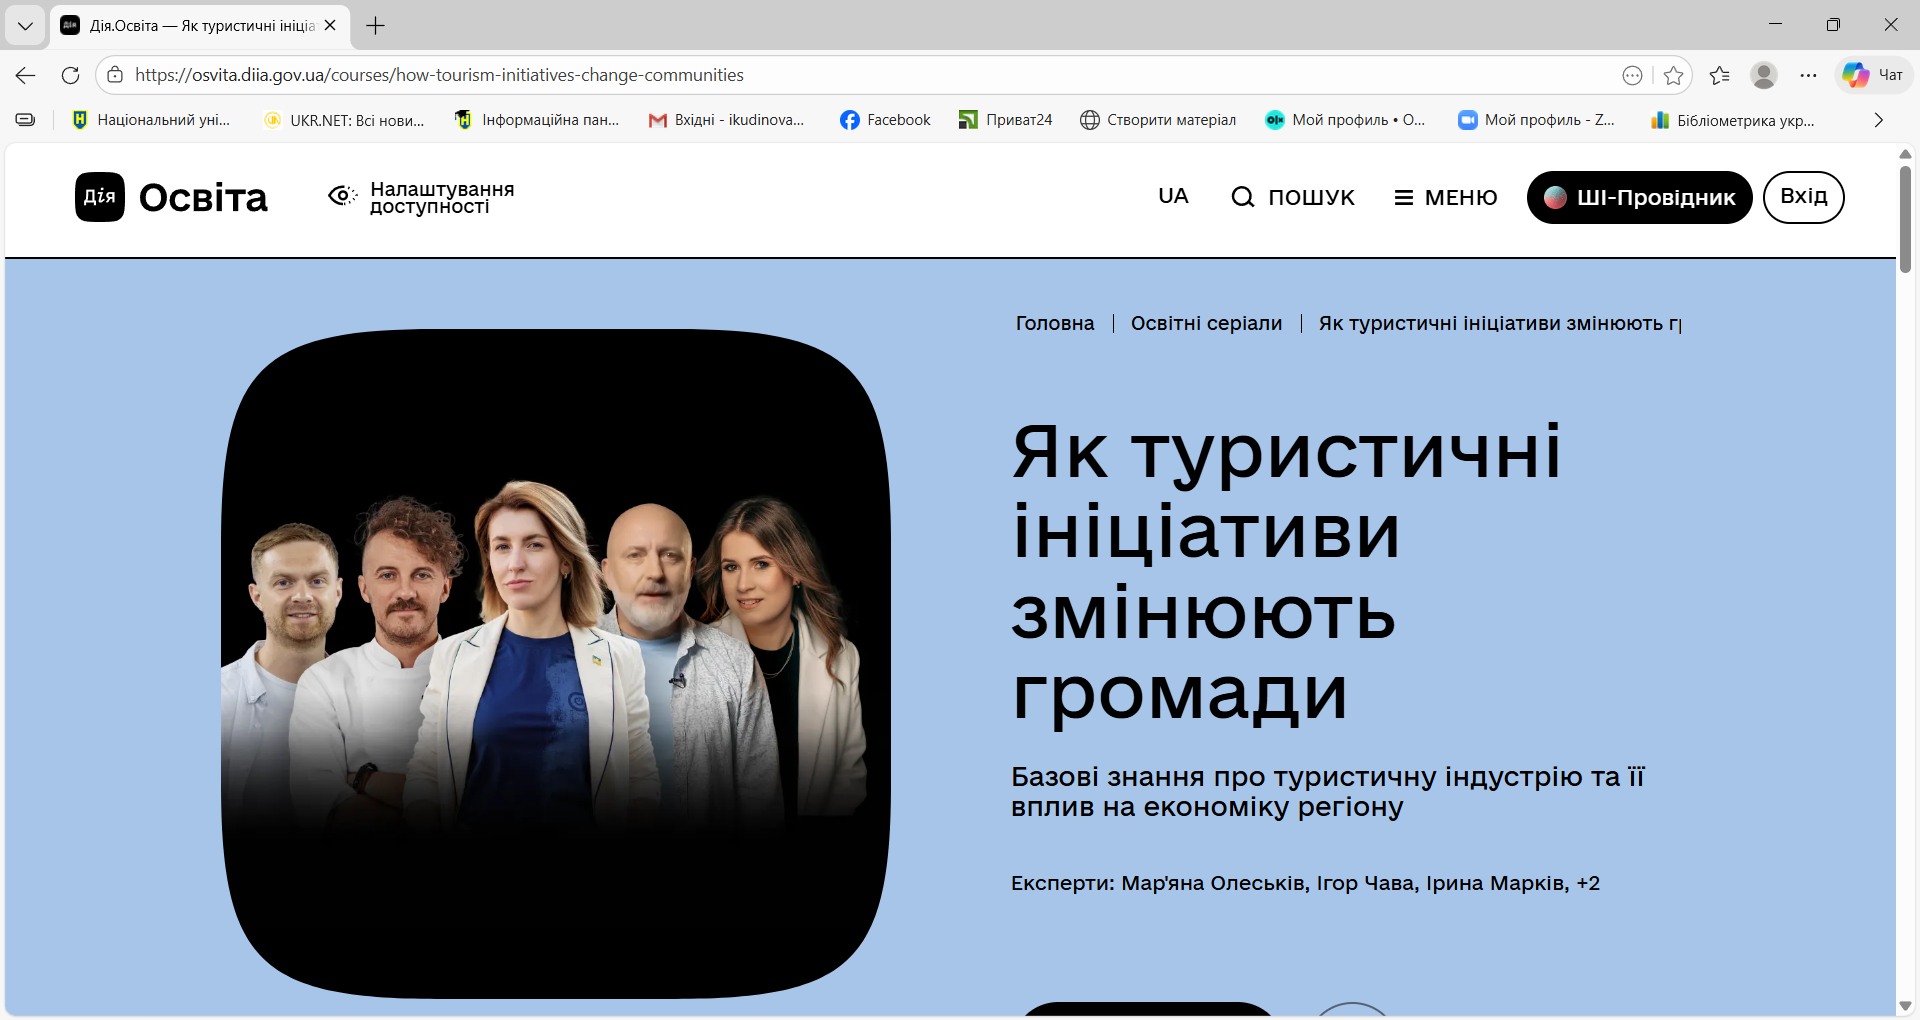Click the scrollbar up arrow
This screenshot has width=1920, height=1020.
click(1905, 153)
